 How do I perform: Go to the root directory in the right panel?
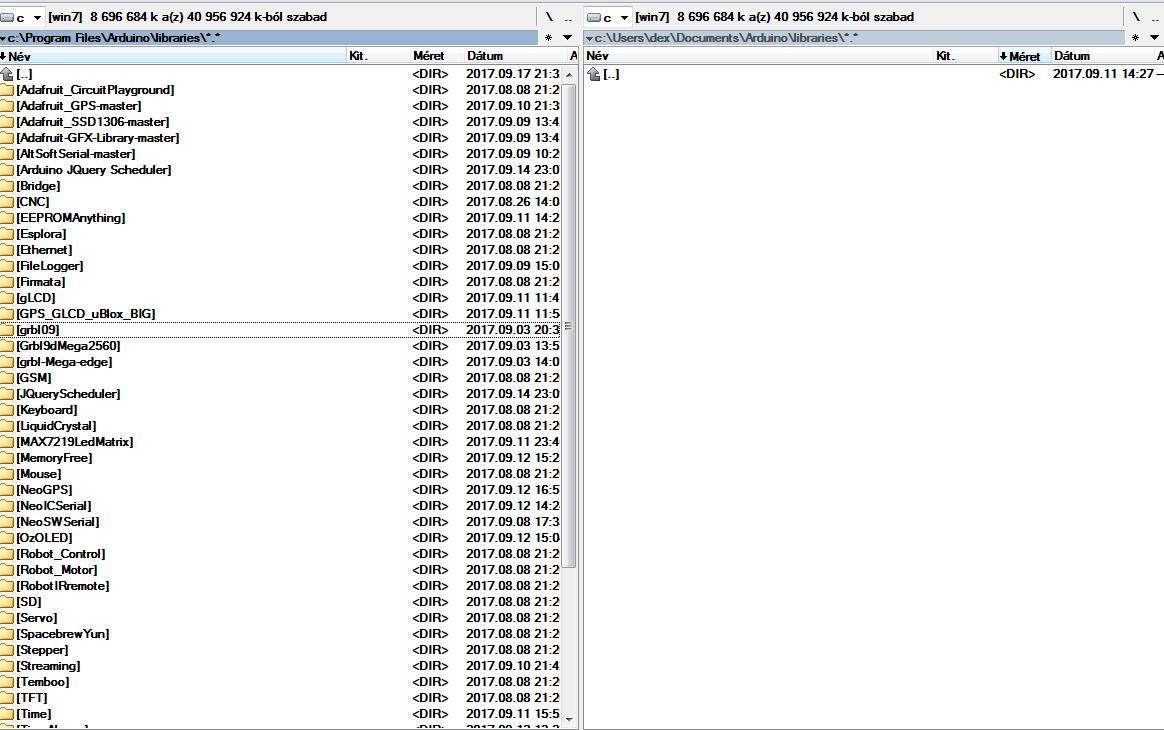point(1136,17)
